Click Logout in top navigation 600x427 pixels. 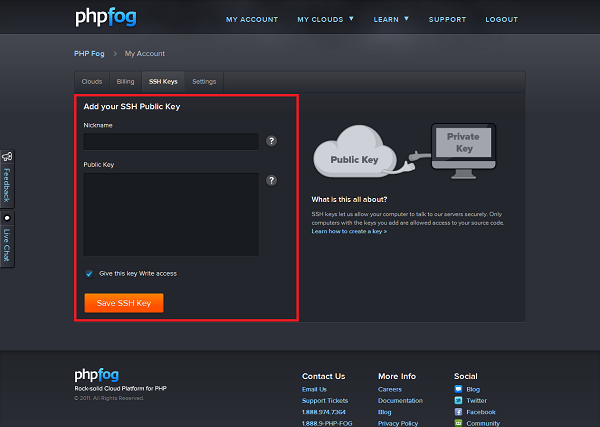pos(501,20)
